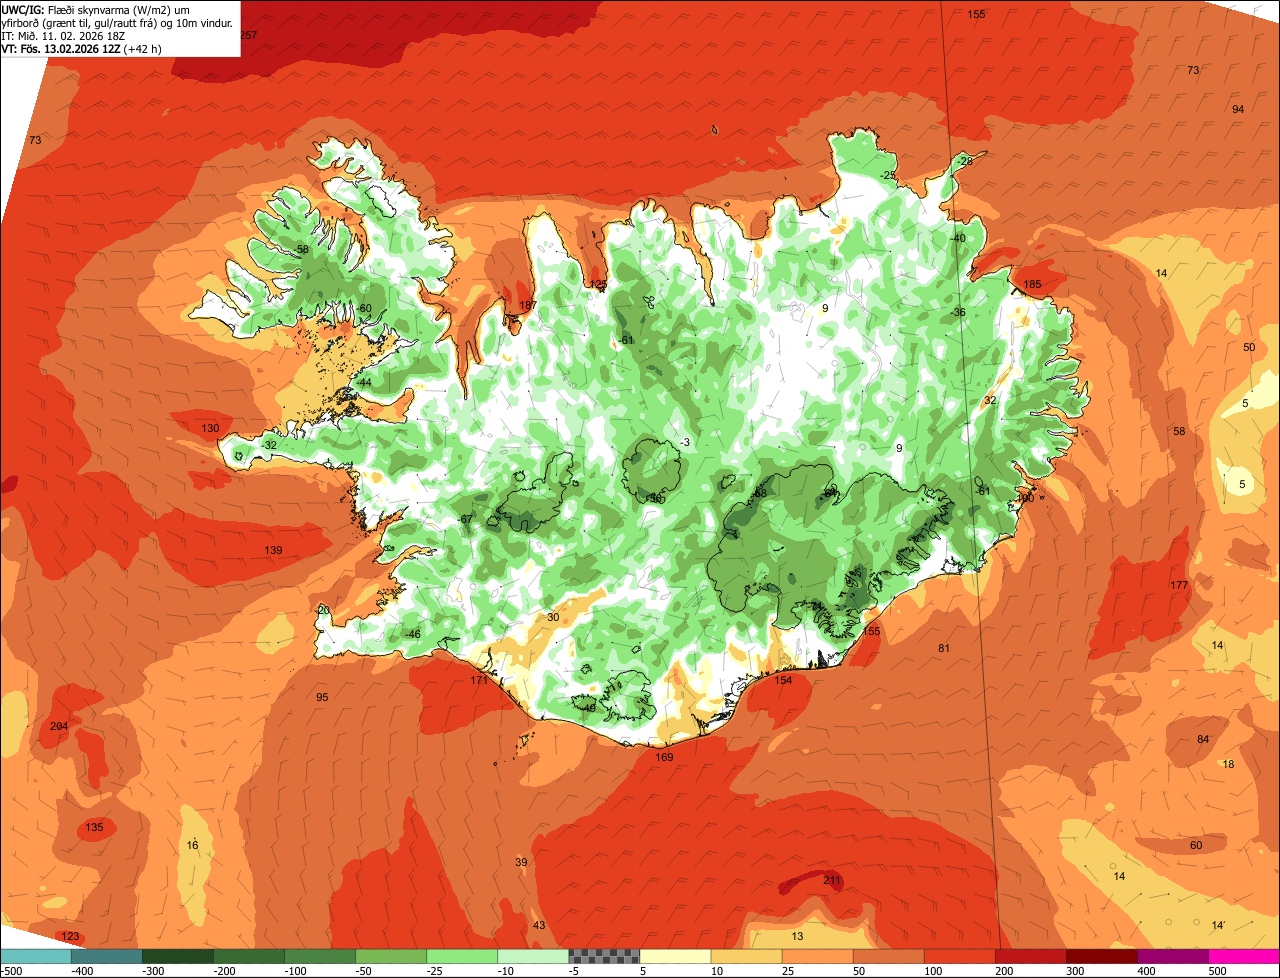Click the value '171' off the southwest coast

coord(479,680)
